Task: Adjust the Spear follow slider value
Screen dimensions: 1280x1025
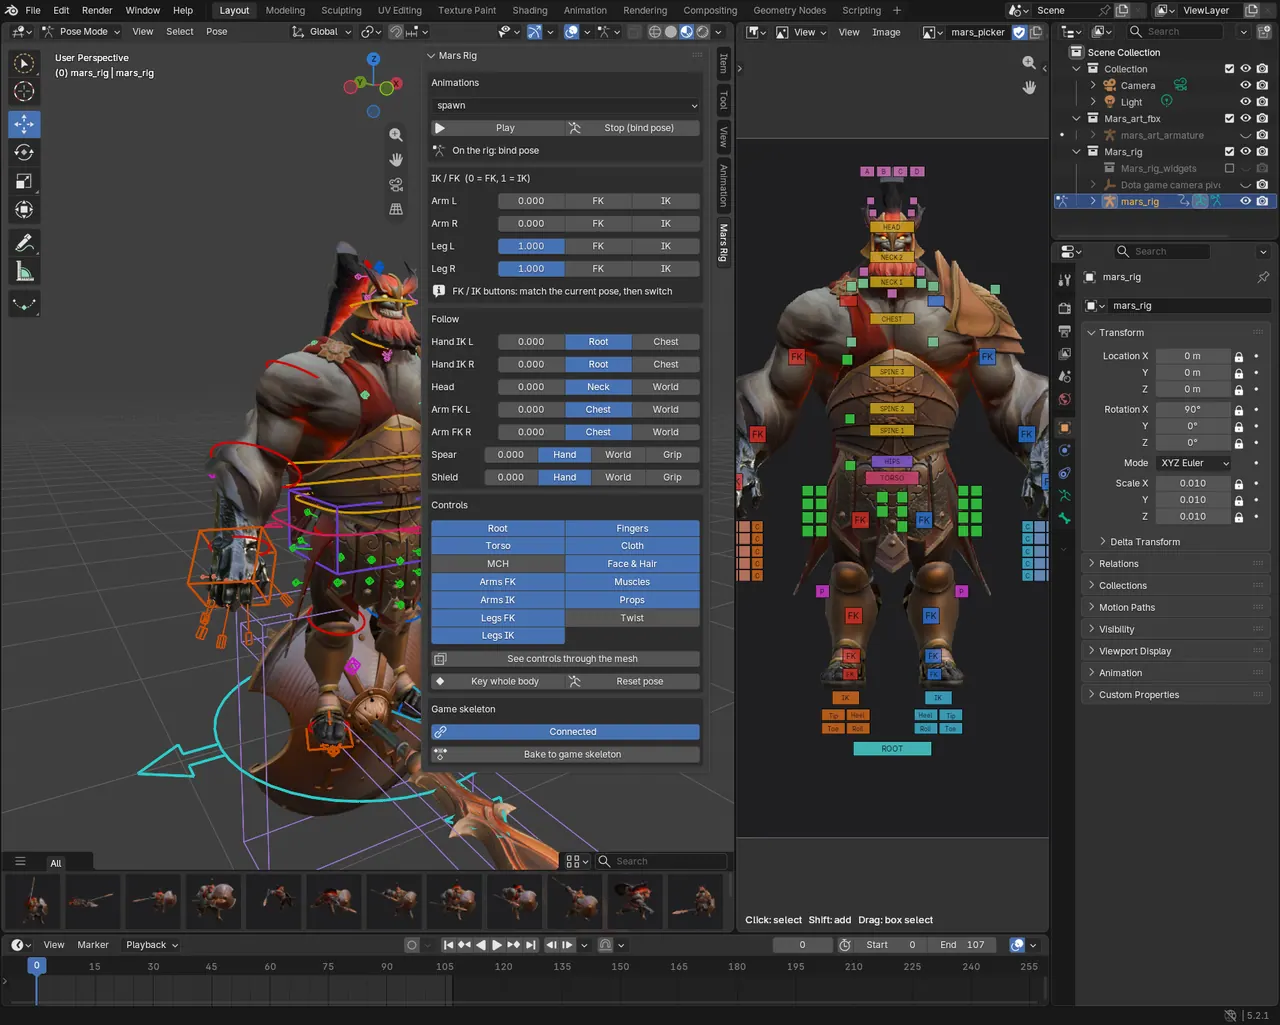Action: [x=511, y=455]
